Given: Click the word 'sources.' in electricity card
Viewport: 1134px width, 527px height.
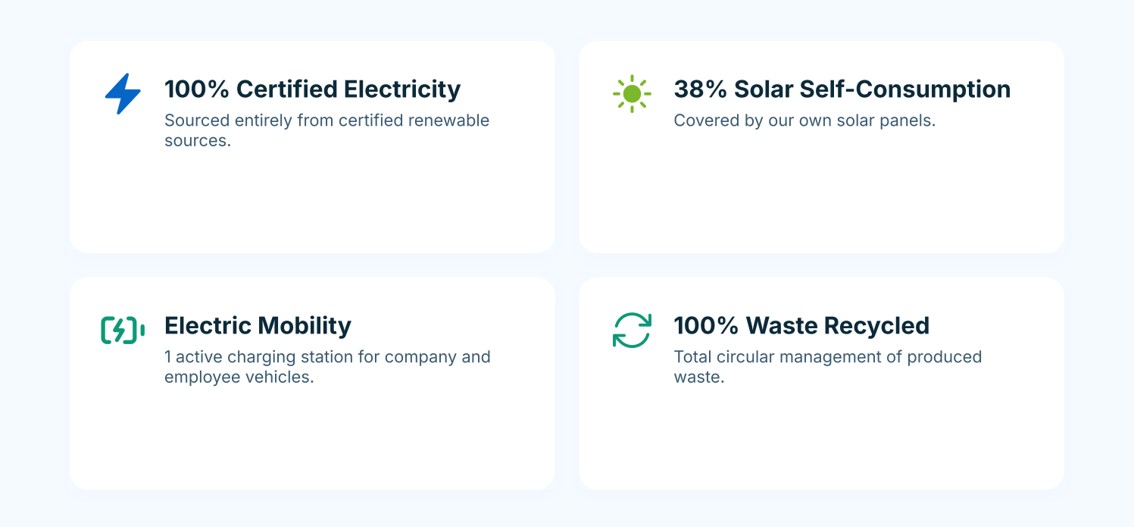Looking at the screenshot, I should tap(197, 141).
